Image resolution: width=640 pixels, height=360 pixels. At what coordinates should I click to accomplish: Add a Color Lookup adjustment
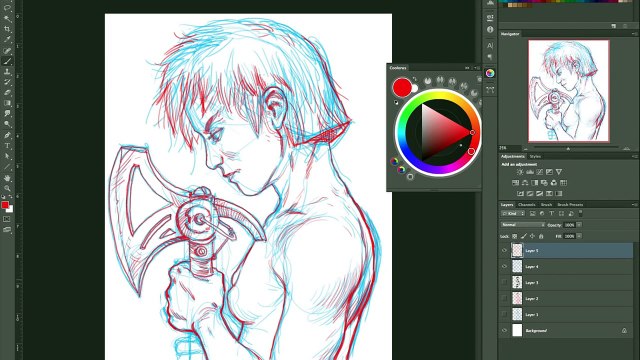(564, 183)
